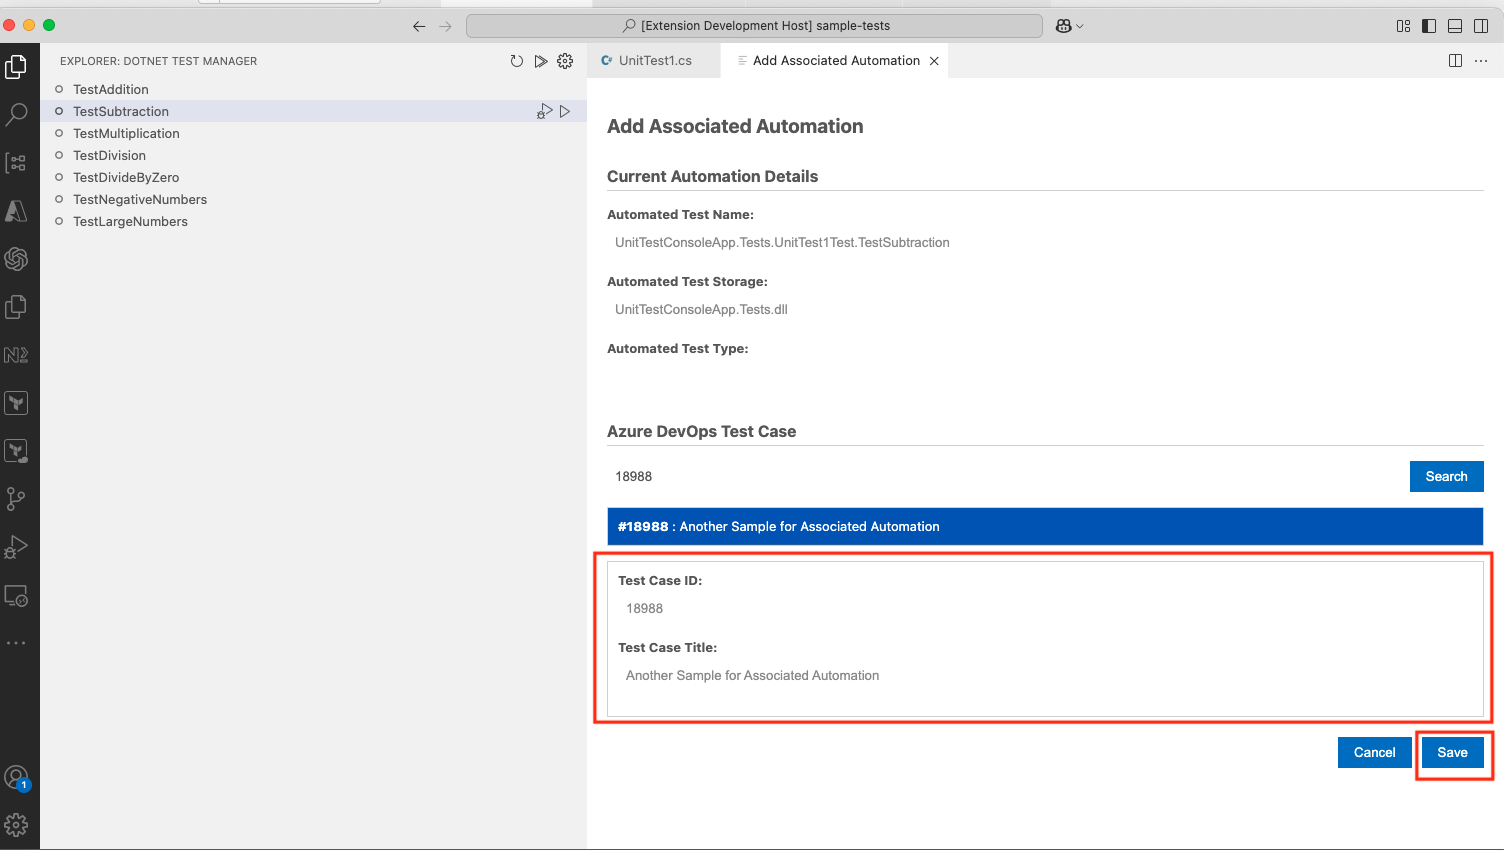Screen dimensions: 1504x850
Task: Click Test Case ID value 18988
Action: click(644, 608)
